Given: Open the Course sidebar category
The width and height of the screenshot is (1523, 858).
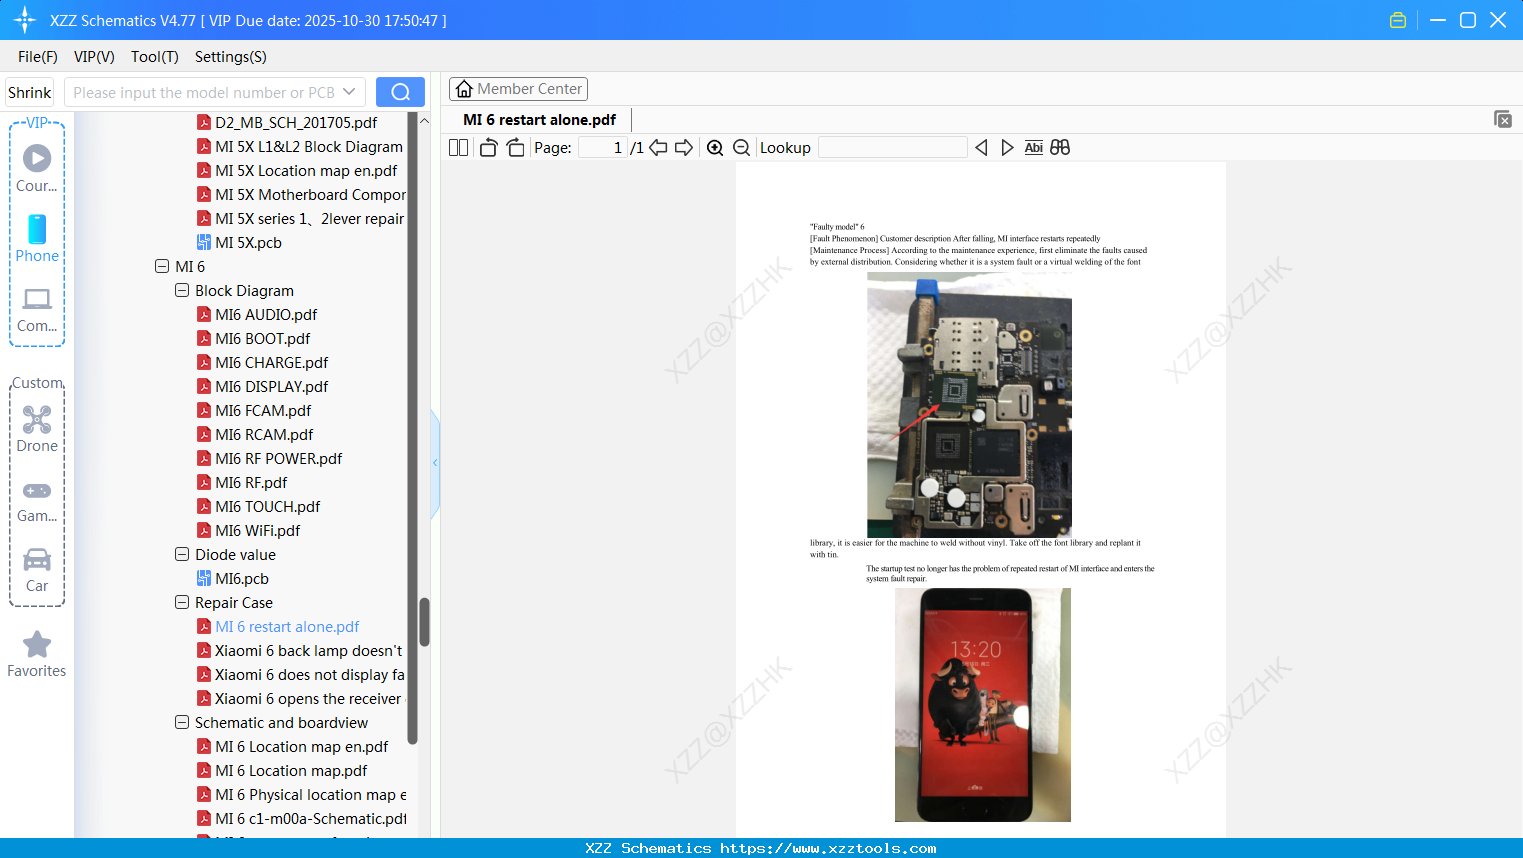Looking at the screenshot, I should pyautogui.click(x=37, y=167).
